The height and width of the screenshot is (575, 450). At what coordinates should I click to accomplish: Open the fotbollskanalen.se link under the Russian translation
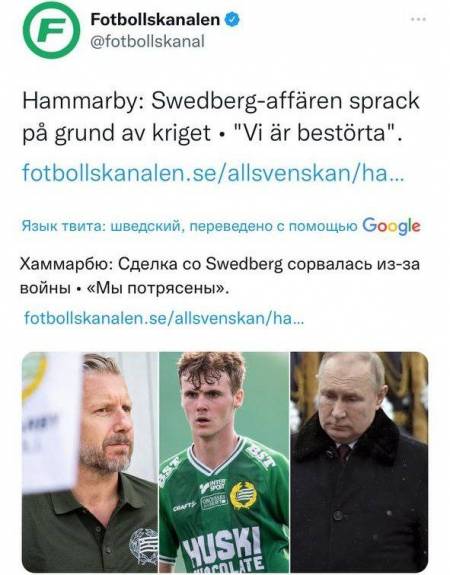(x=164, y=318)
